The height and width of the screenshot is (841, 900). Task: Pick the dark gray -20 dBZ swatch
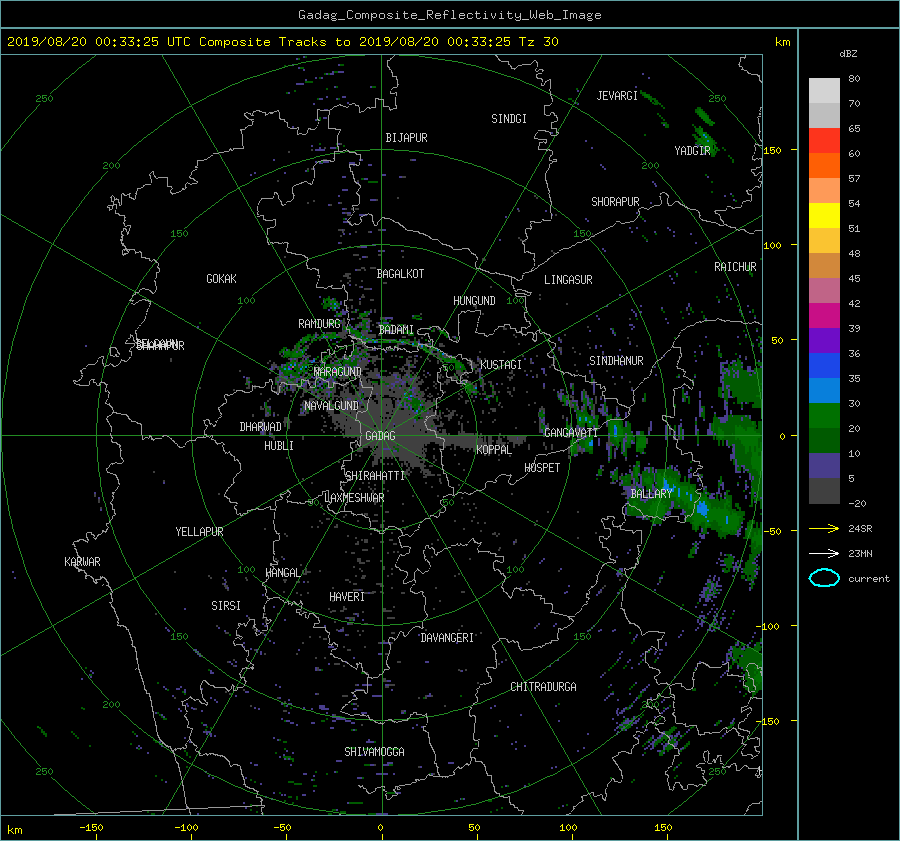824,491
